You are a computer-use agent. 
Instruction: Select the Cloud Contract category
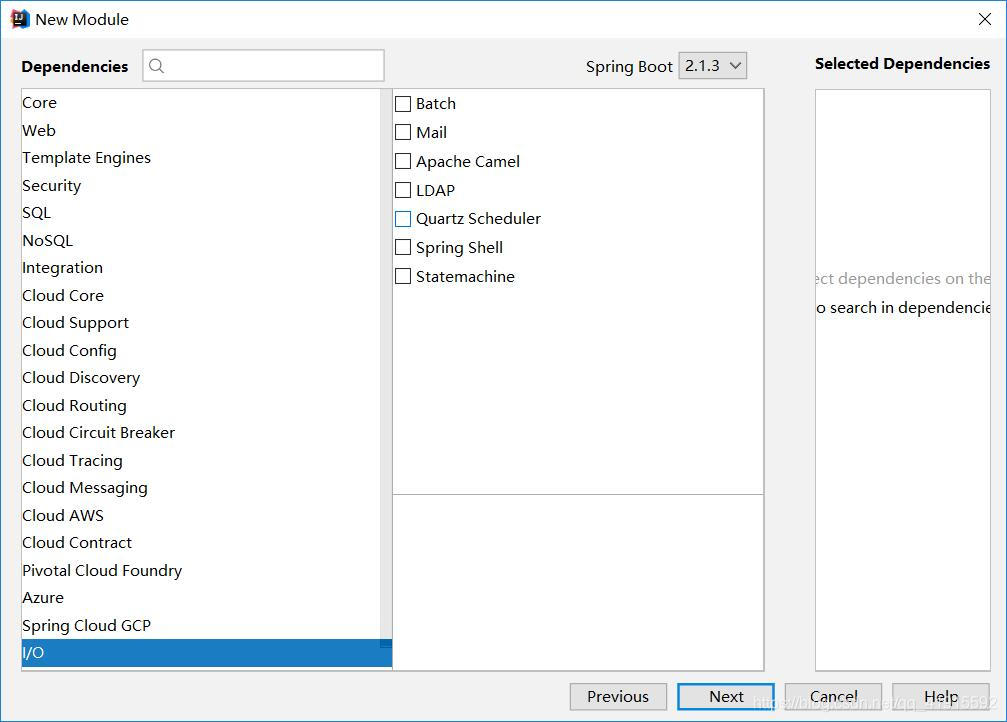(x=200, y=543)
